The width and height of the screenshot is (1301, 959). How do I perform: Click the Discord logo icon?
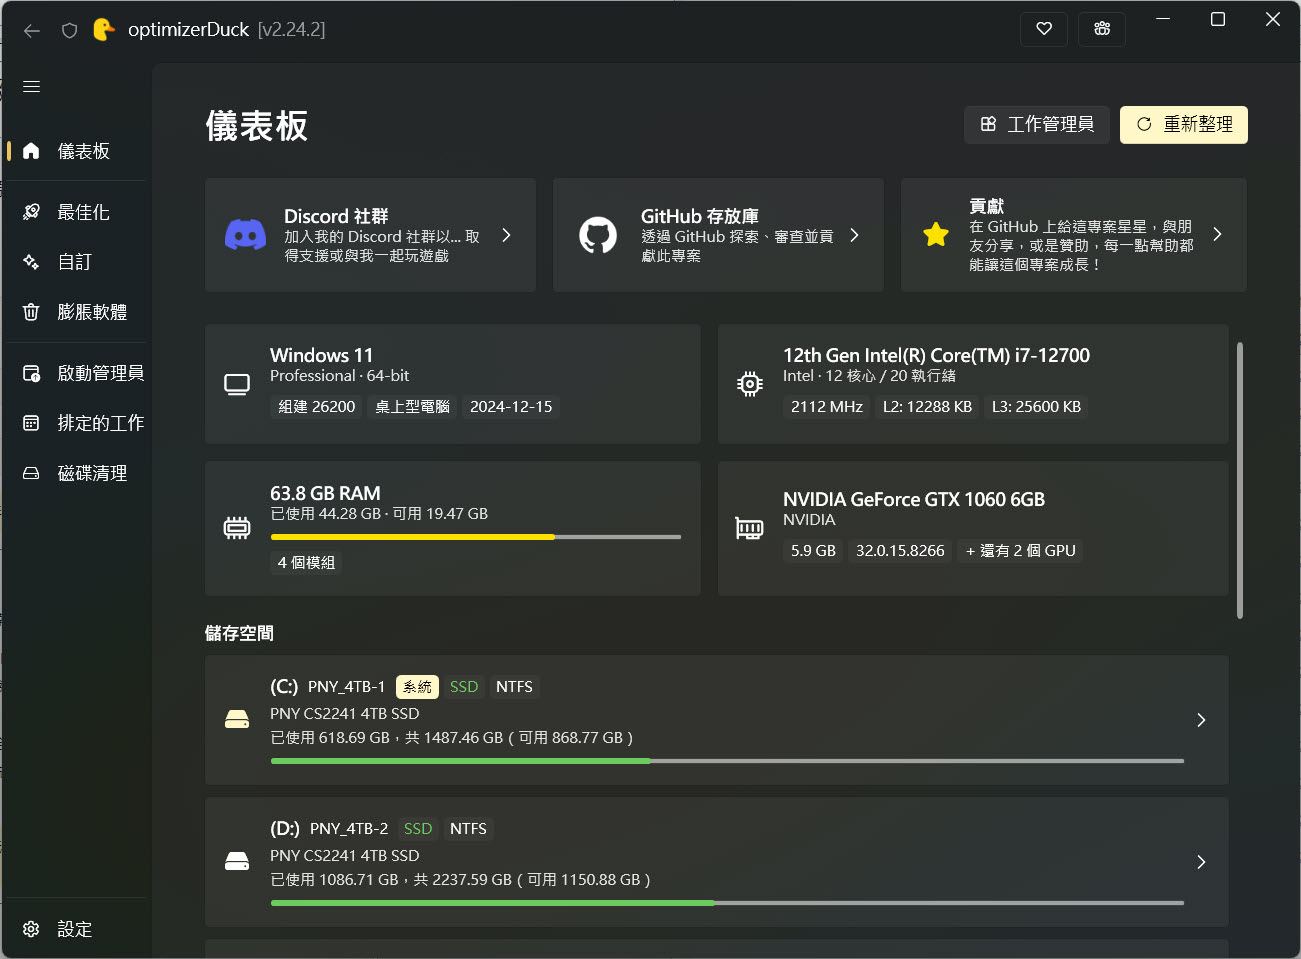(x=245, y=235)
